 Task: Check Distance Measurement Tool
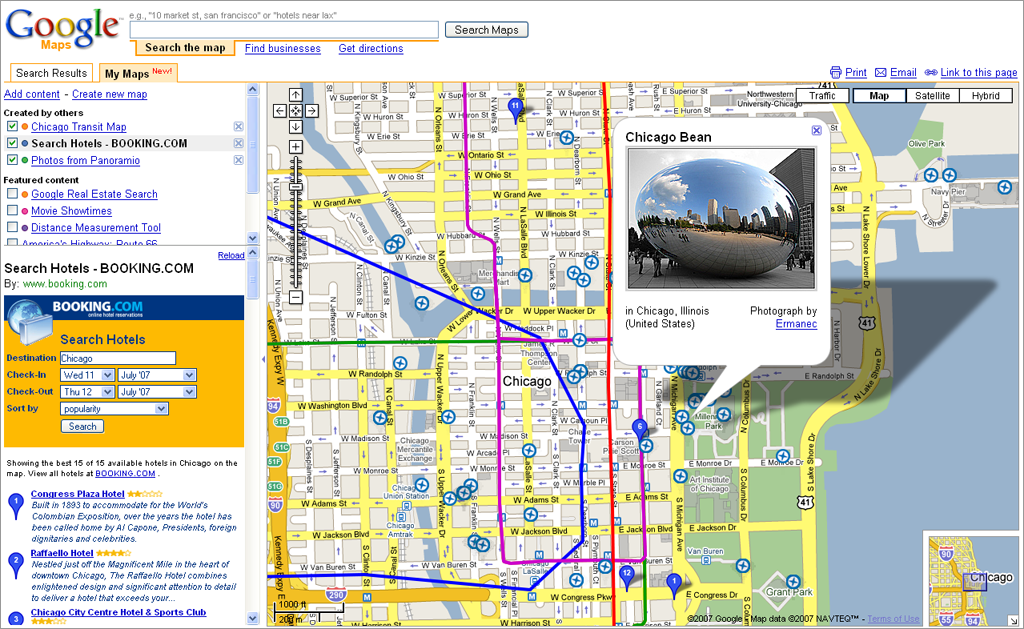click(x=12, y=227)
